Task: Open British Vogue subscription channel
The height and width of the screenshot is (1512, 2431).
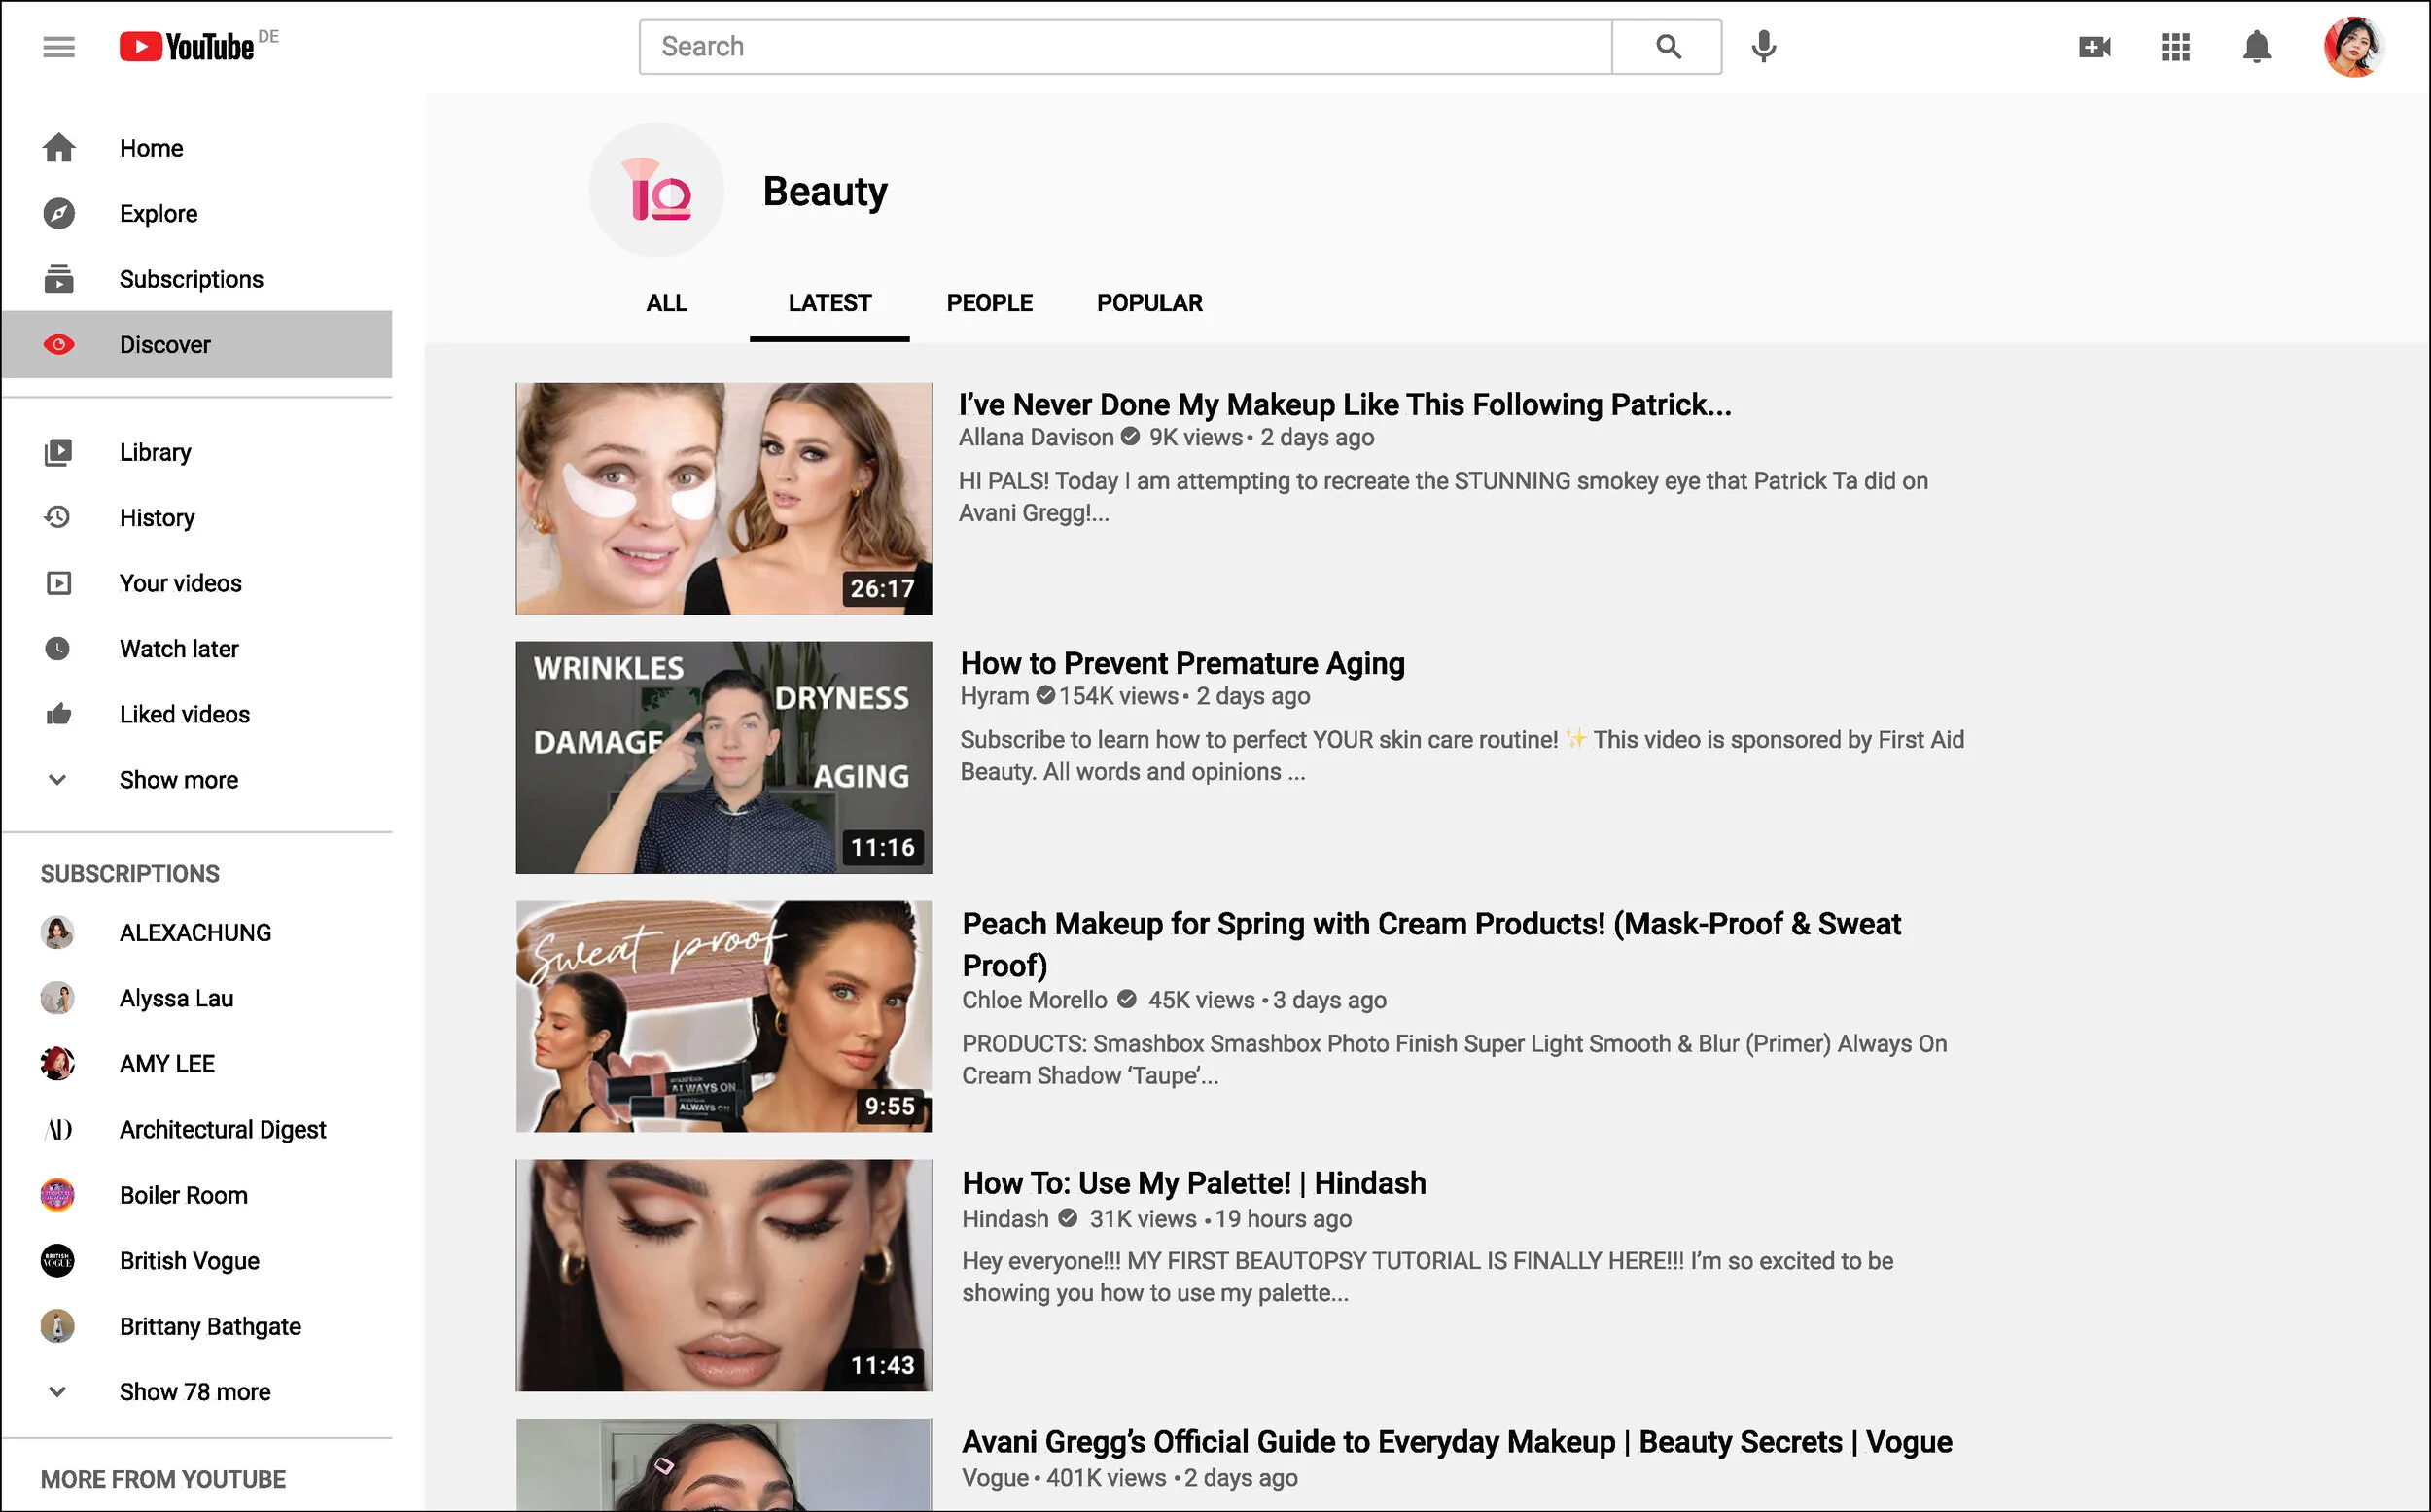Action: click(x=189, y=1261)
